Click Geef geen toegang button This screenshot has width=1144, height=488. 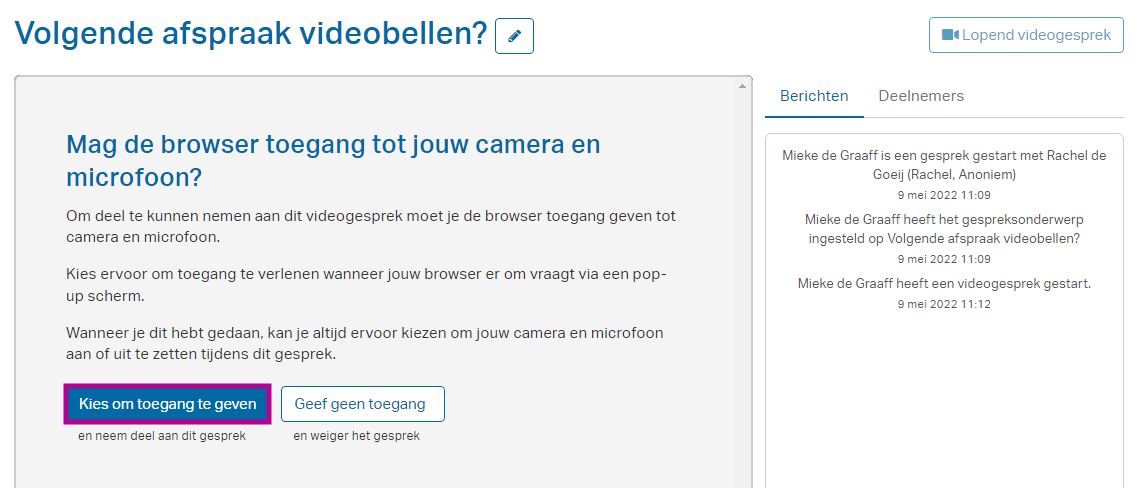click(x=363, y=404)
